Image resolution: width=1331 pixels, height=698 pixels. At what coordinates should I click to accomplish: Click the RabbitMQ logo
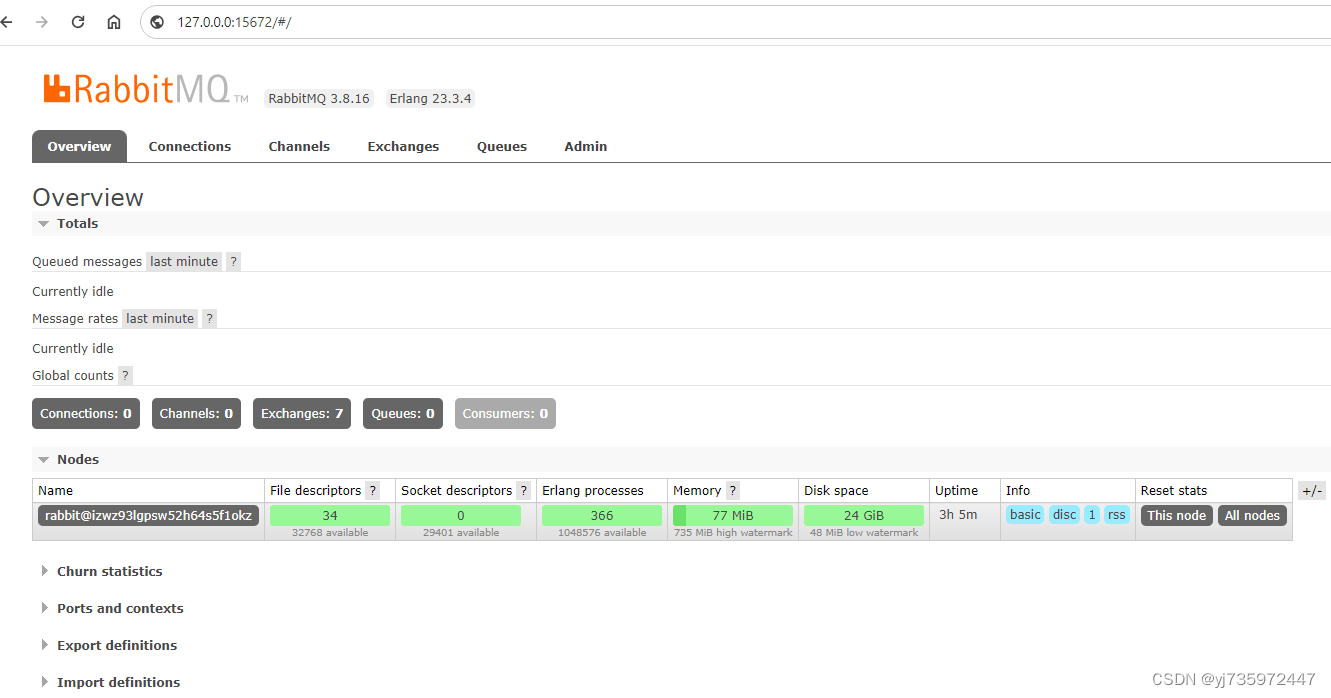[145, 89]
